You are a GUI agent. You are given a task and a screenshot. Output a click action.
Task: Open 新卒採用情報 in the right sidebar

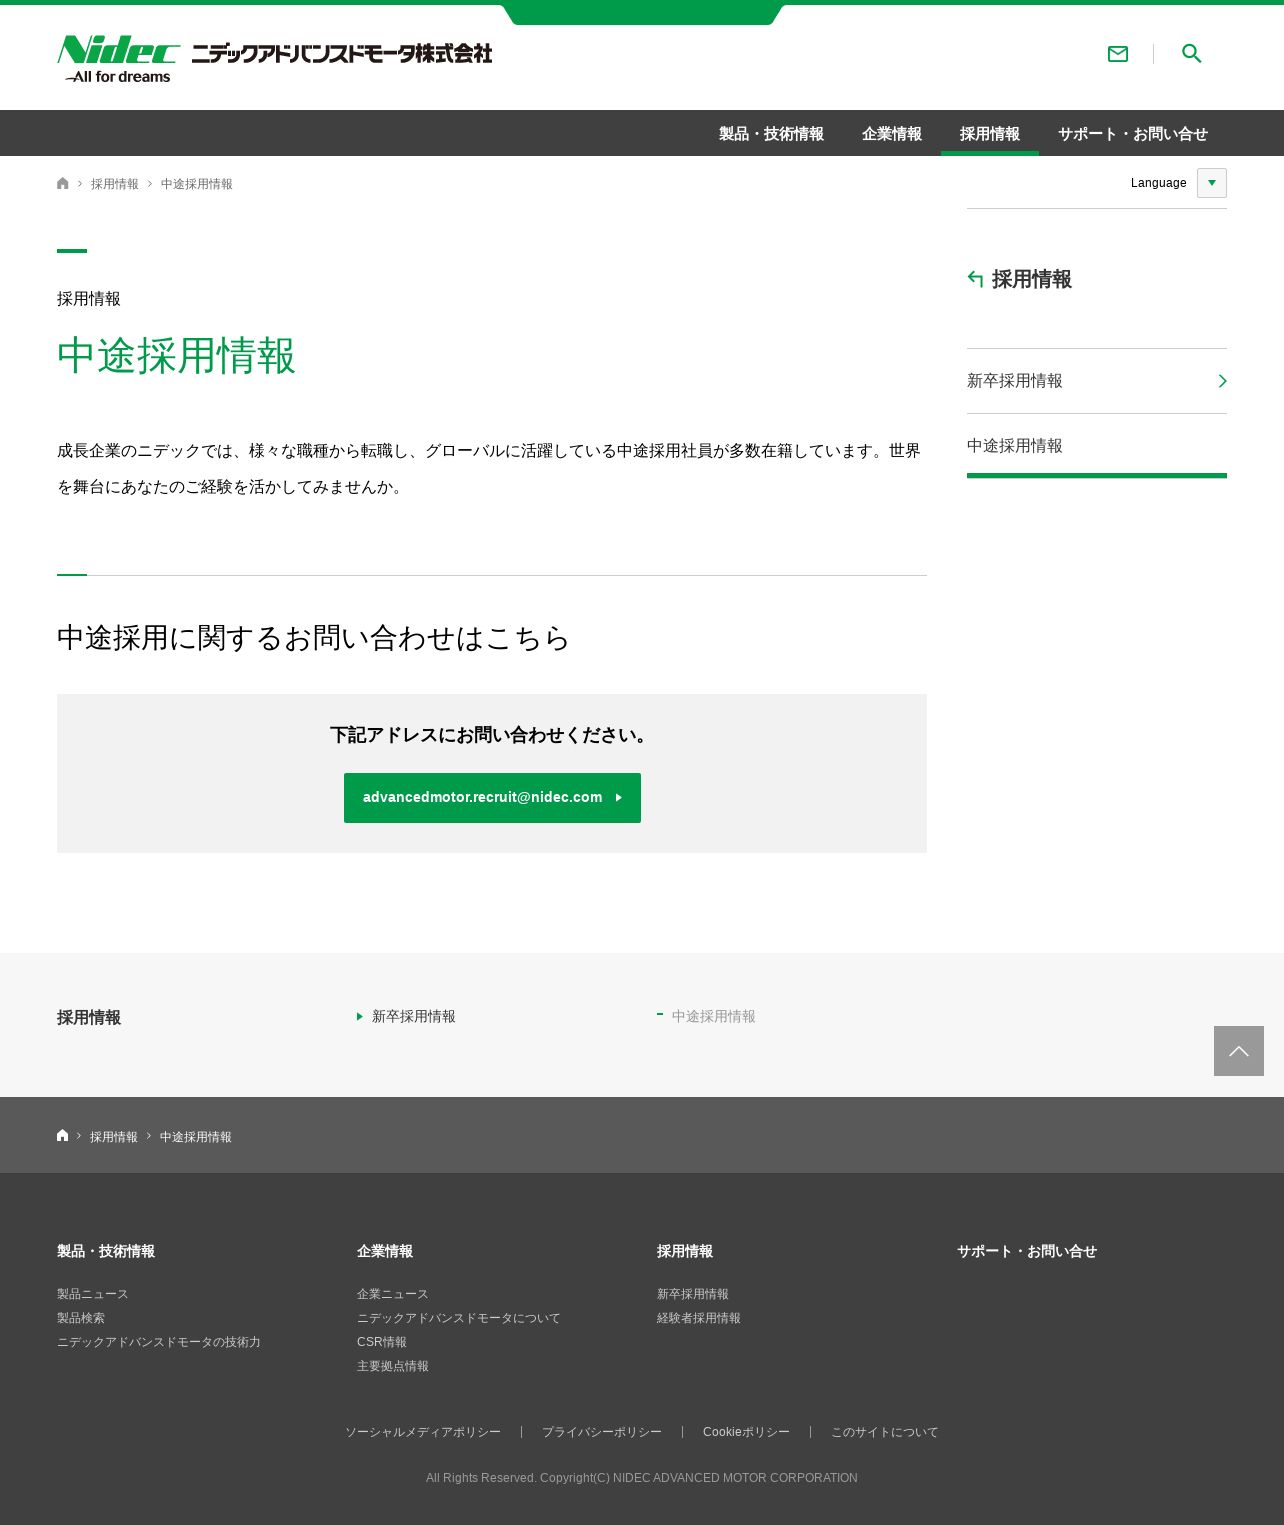[x=1097, y=381]
